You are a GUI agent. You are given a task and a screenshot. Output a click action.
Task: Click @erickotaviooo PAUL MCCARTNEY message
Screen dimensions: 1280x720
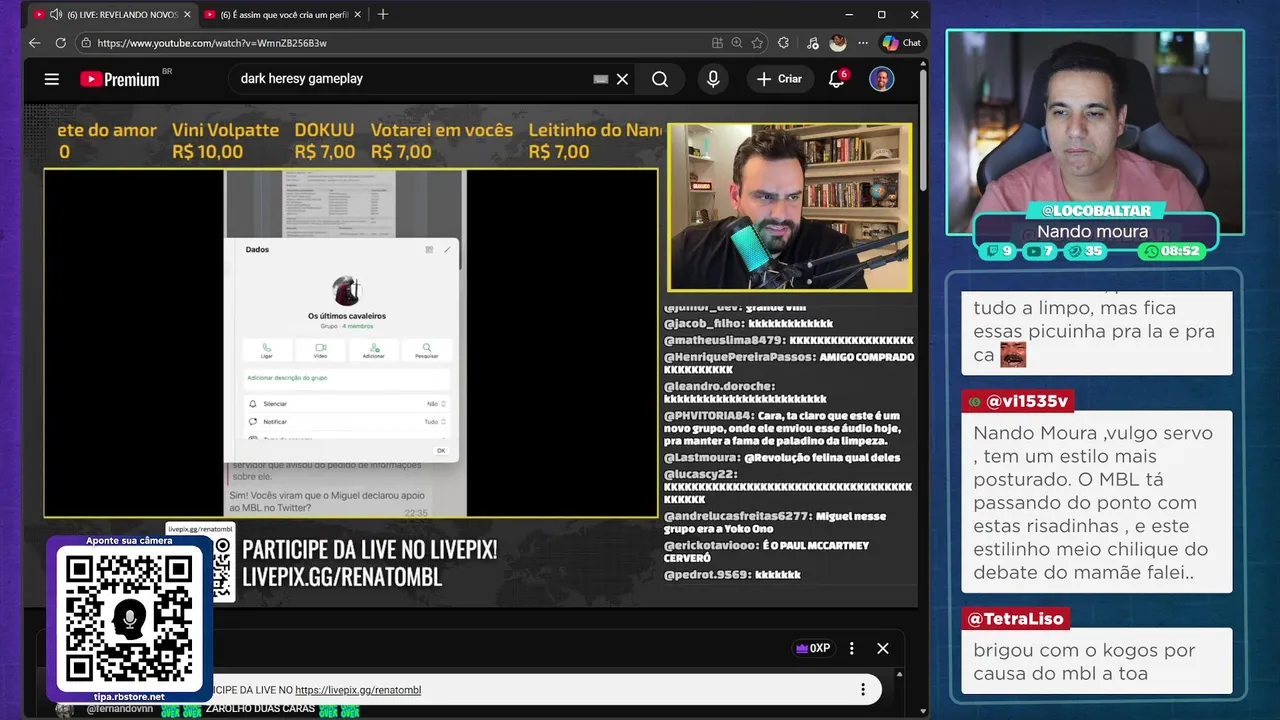(x=766, y=552)
